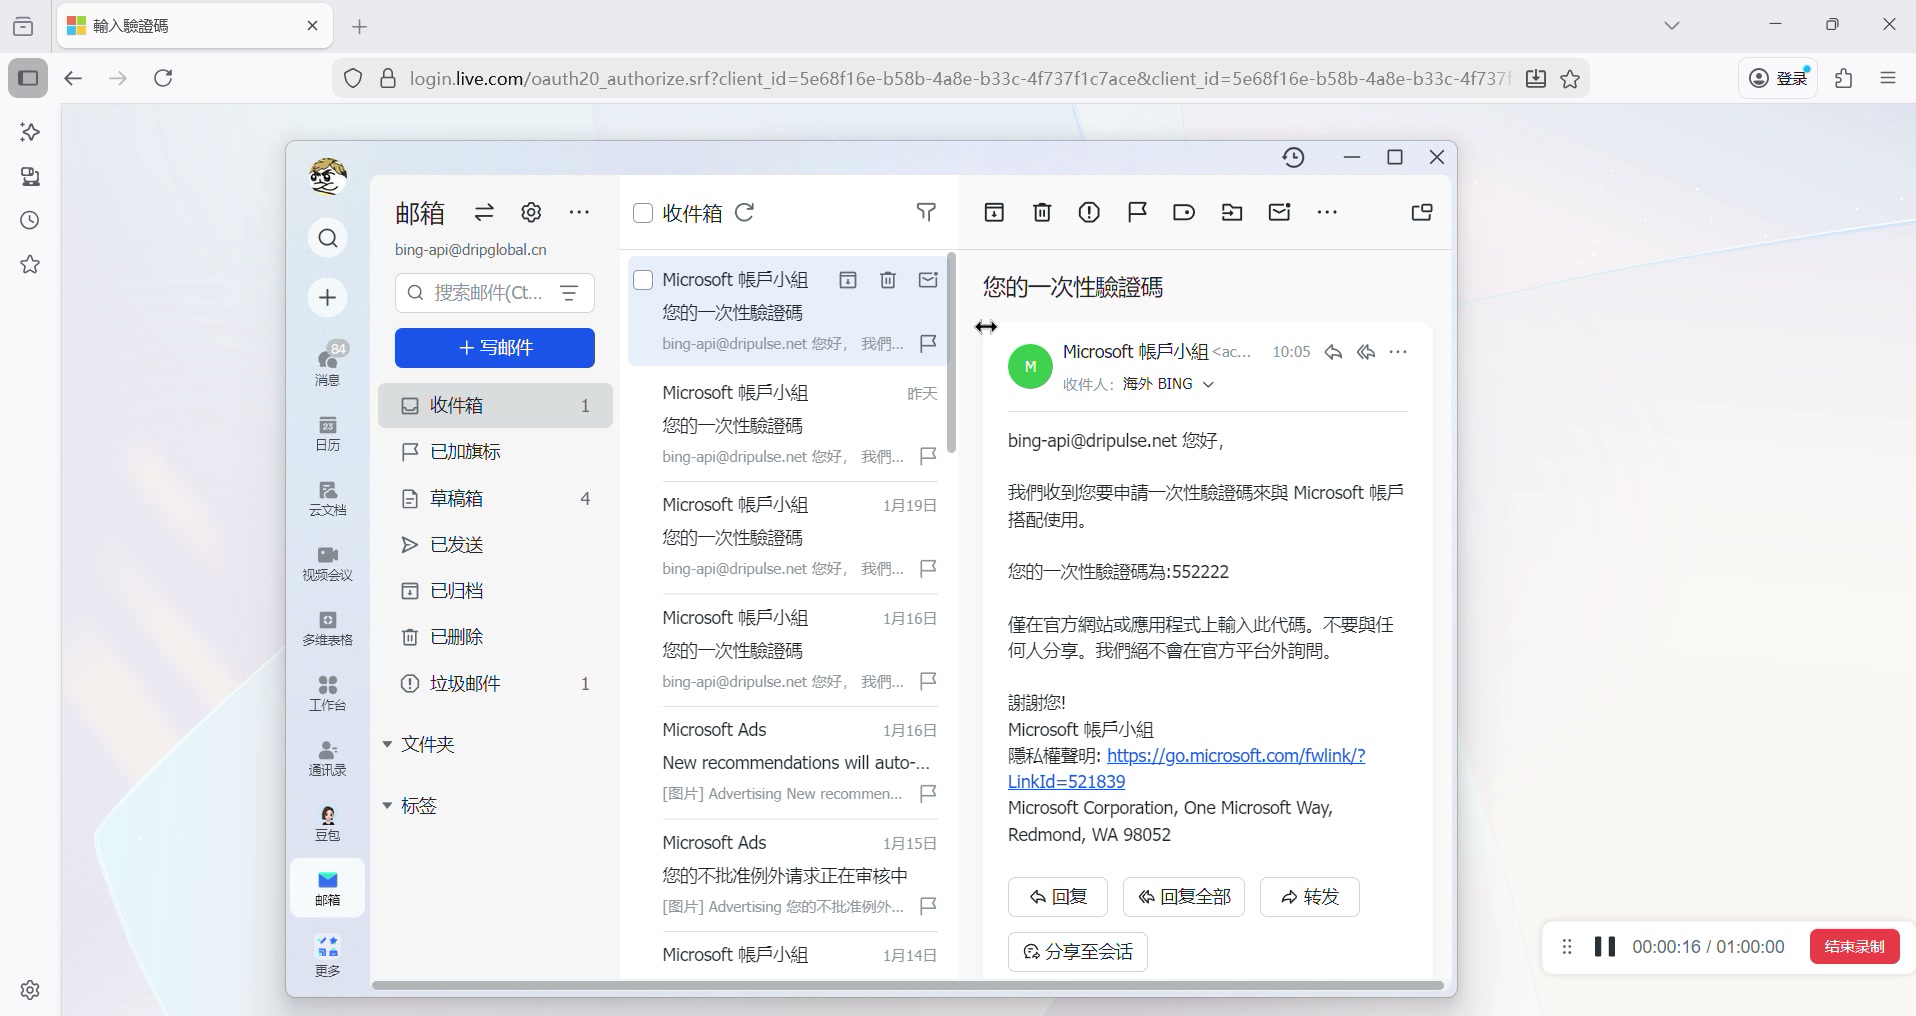1916x1016 pixels.
Task: Open search filter options in mail search box
Action: [569, 292]
